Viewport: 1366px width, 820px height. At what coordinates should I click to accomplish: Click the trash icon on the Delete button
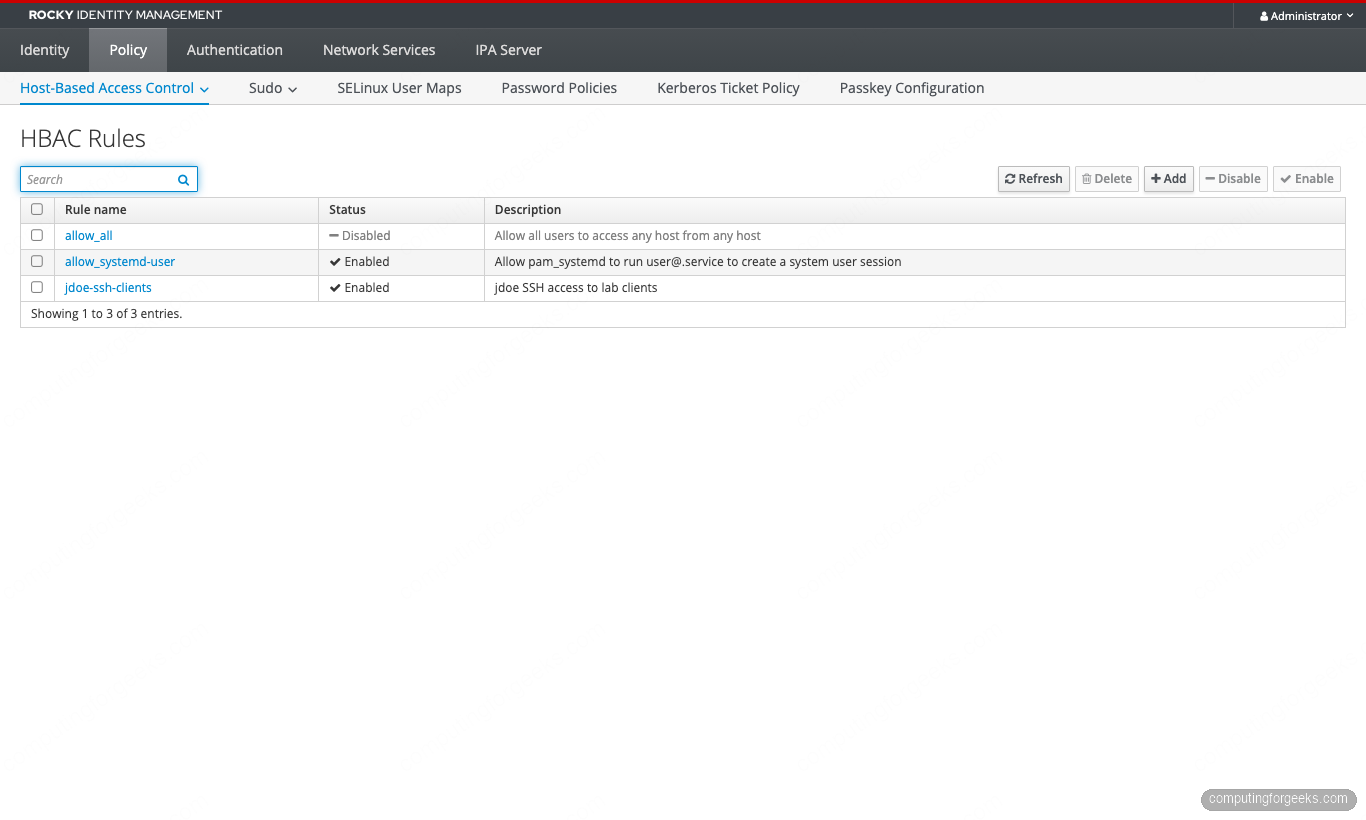pos(1087,178)
